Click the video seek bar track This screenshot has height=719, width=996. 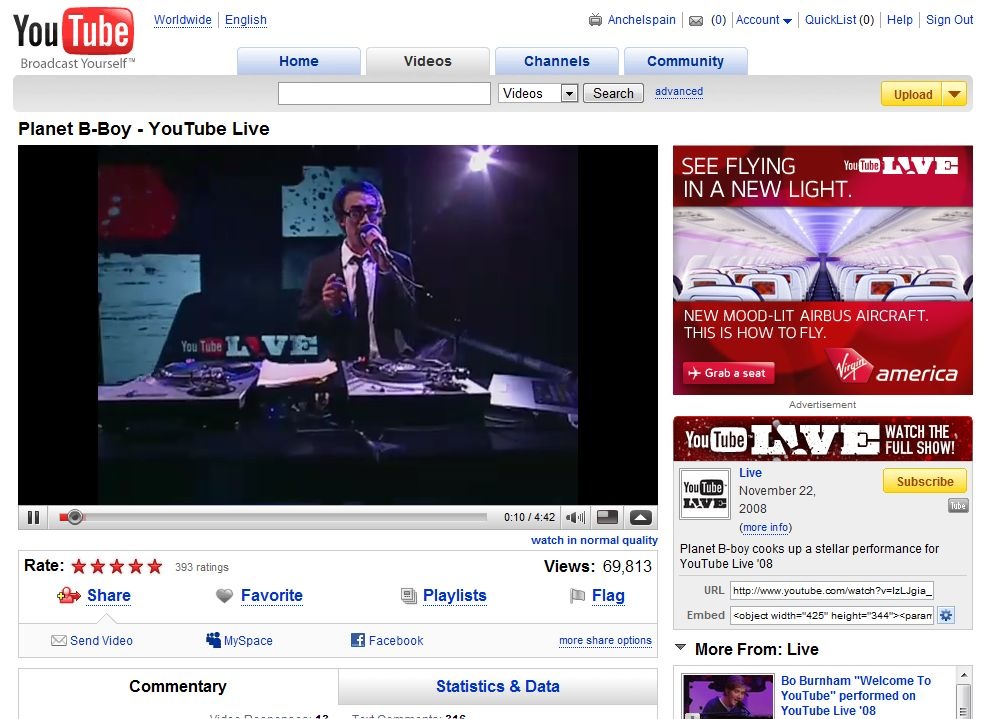click(273, 518)
